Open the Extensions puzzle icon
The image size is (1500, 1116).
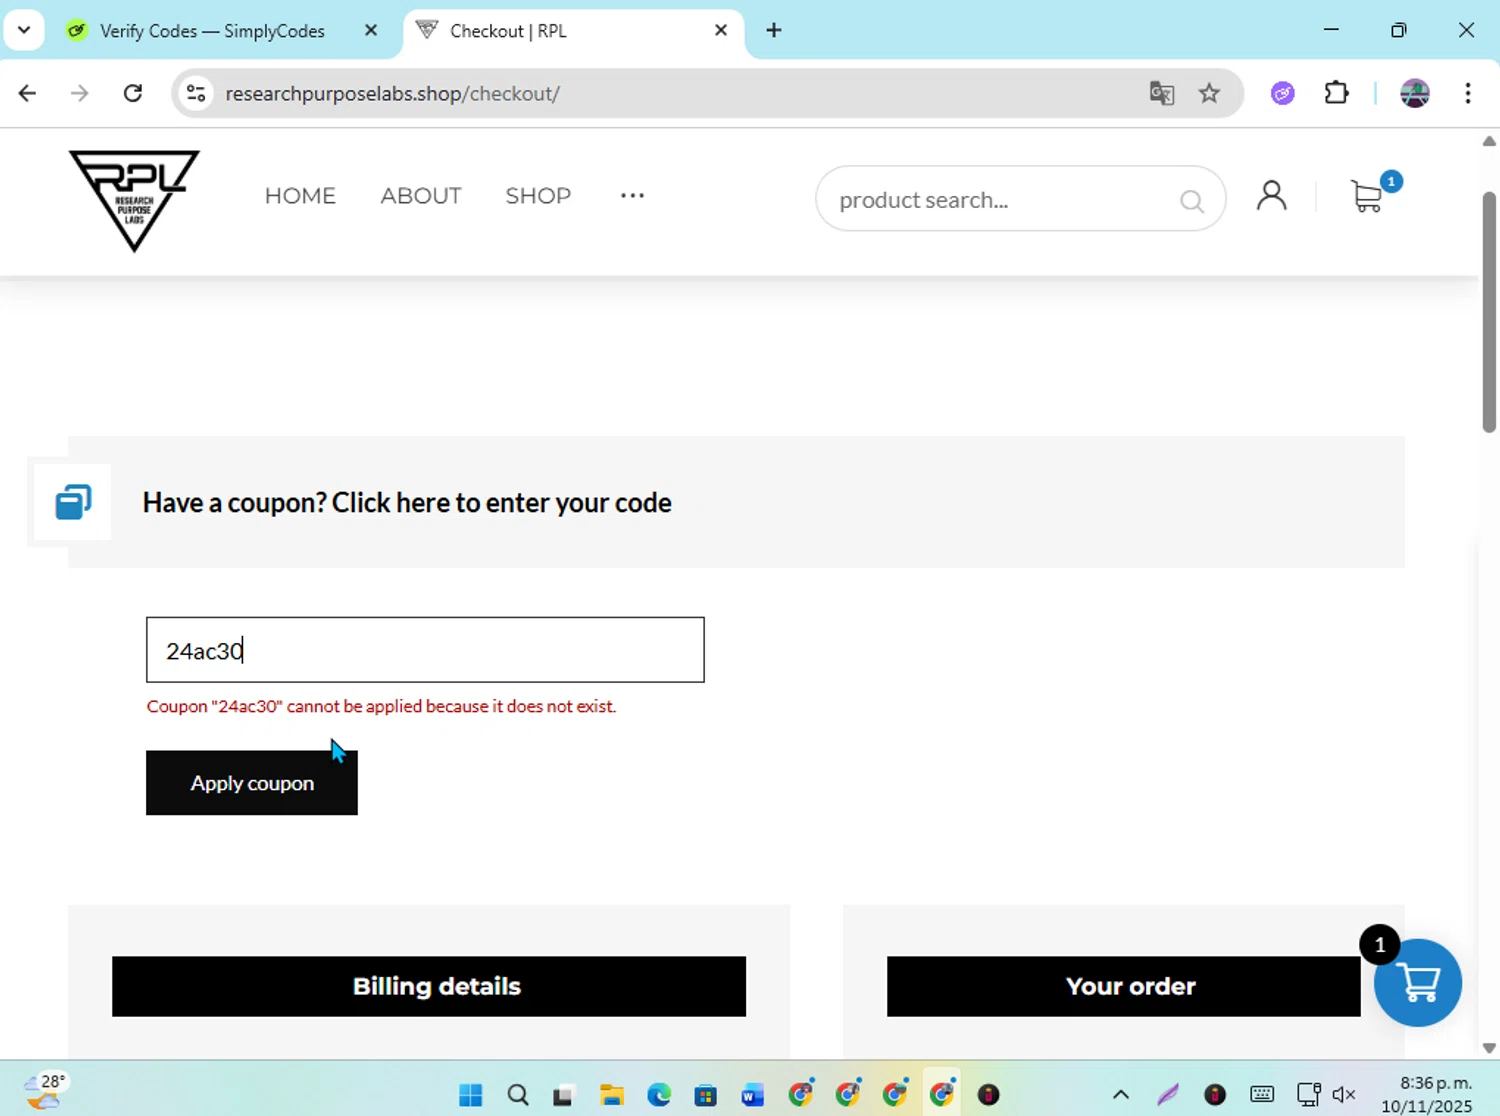(1336, 93)
